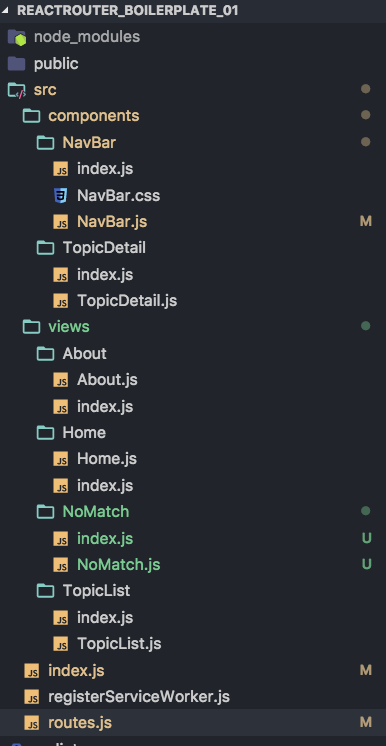The width and height of the screenshot is (386, 746).
Task: Click JS icon beside registerServiceWorker.js
Action: pos(31,697)
